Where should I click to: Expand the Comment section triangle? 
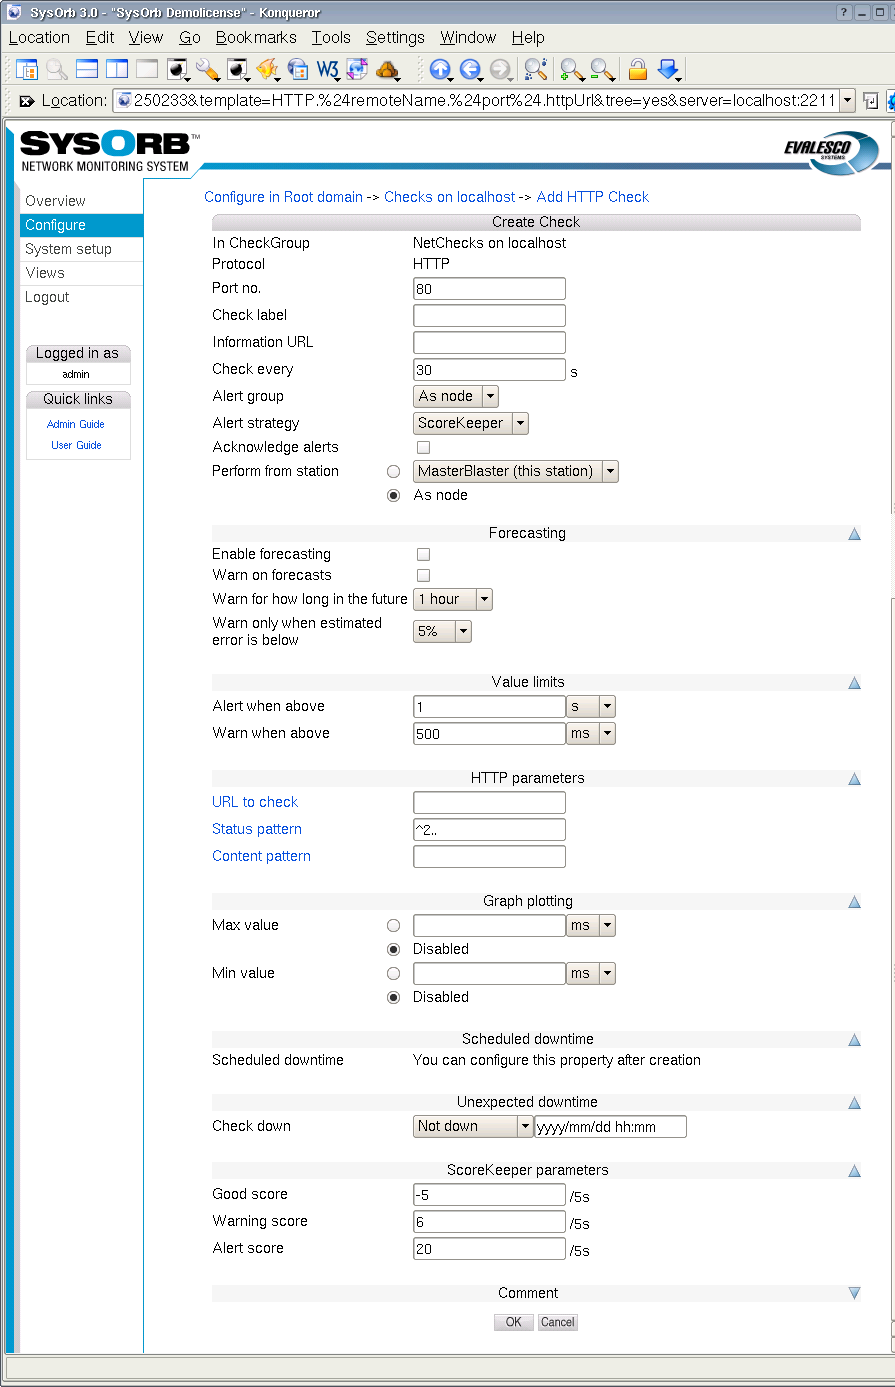854,1293
